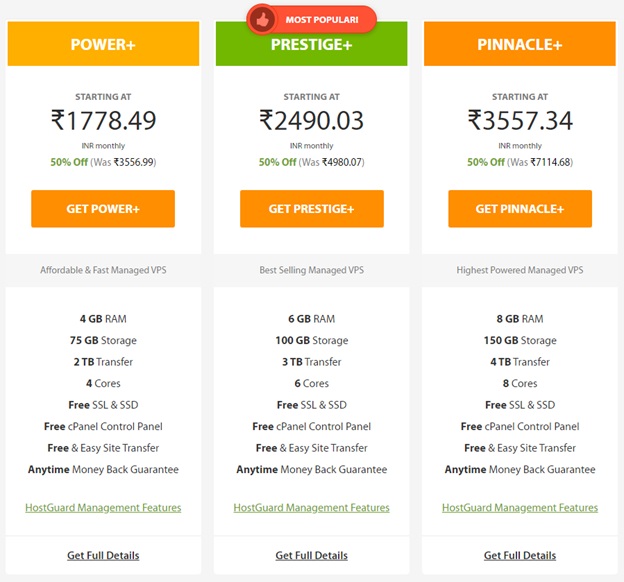Open Get Full Details for Pinnacle+ plan
The image size is (624, 582).
coord(520,555)
